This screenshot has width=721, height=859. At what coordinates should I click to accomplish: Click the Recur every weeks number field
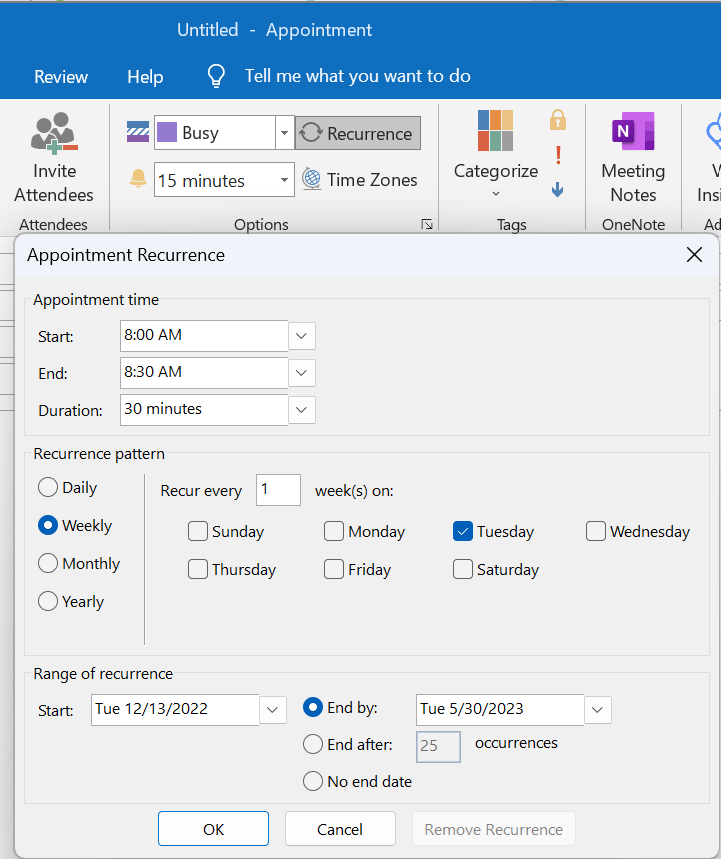click(x=278, y=491)
